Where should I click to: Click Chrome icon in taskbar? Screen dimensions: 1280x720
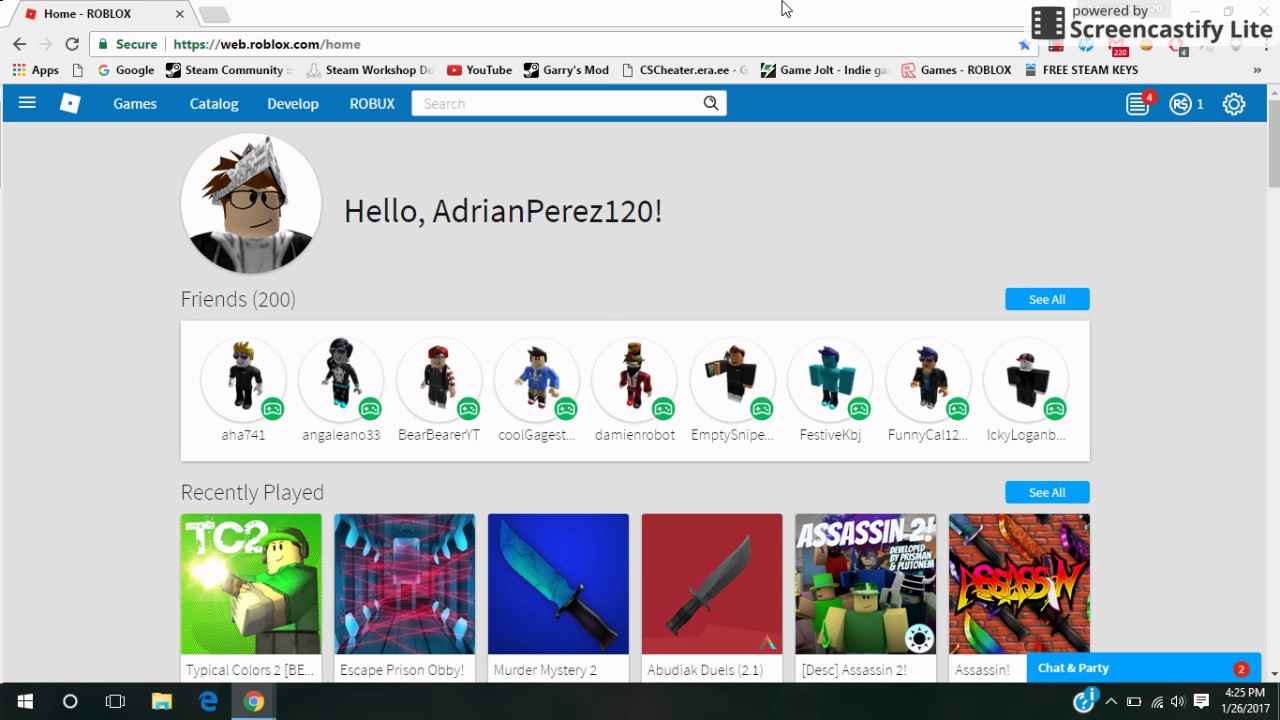(x=254, y=702)
